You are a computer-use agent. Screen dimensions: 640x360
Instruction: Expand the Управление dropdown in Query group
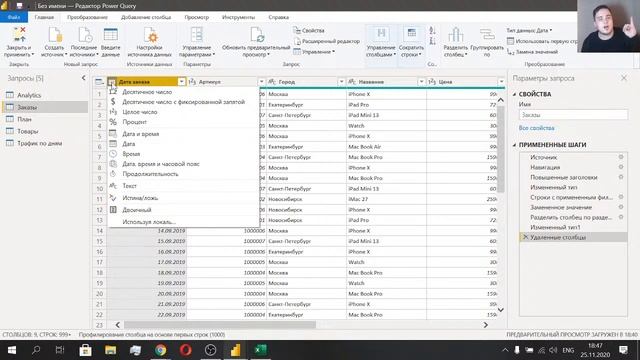click(x=314, y=52)
